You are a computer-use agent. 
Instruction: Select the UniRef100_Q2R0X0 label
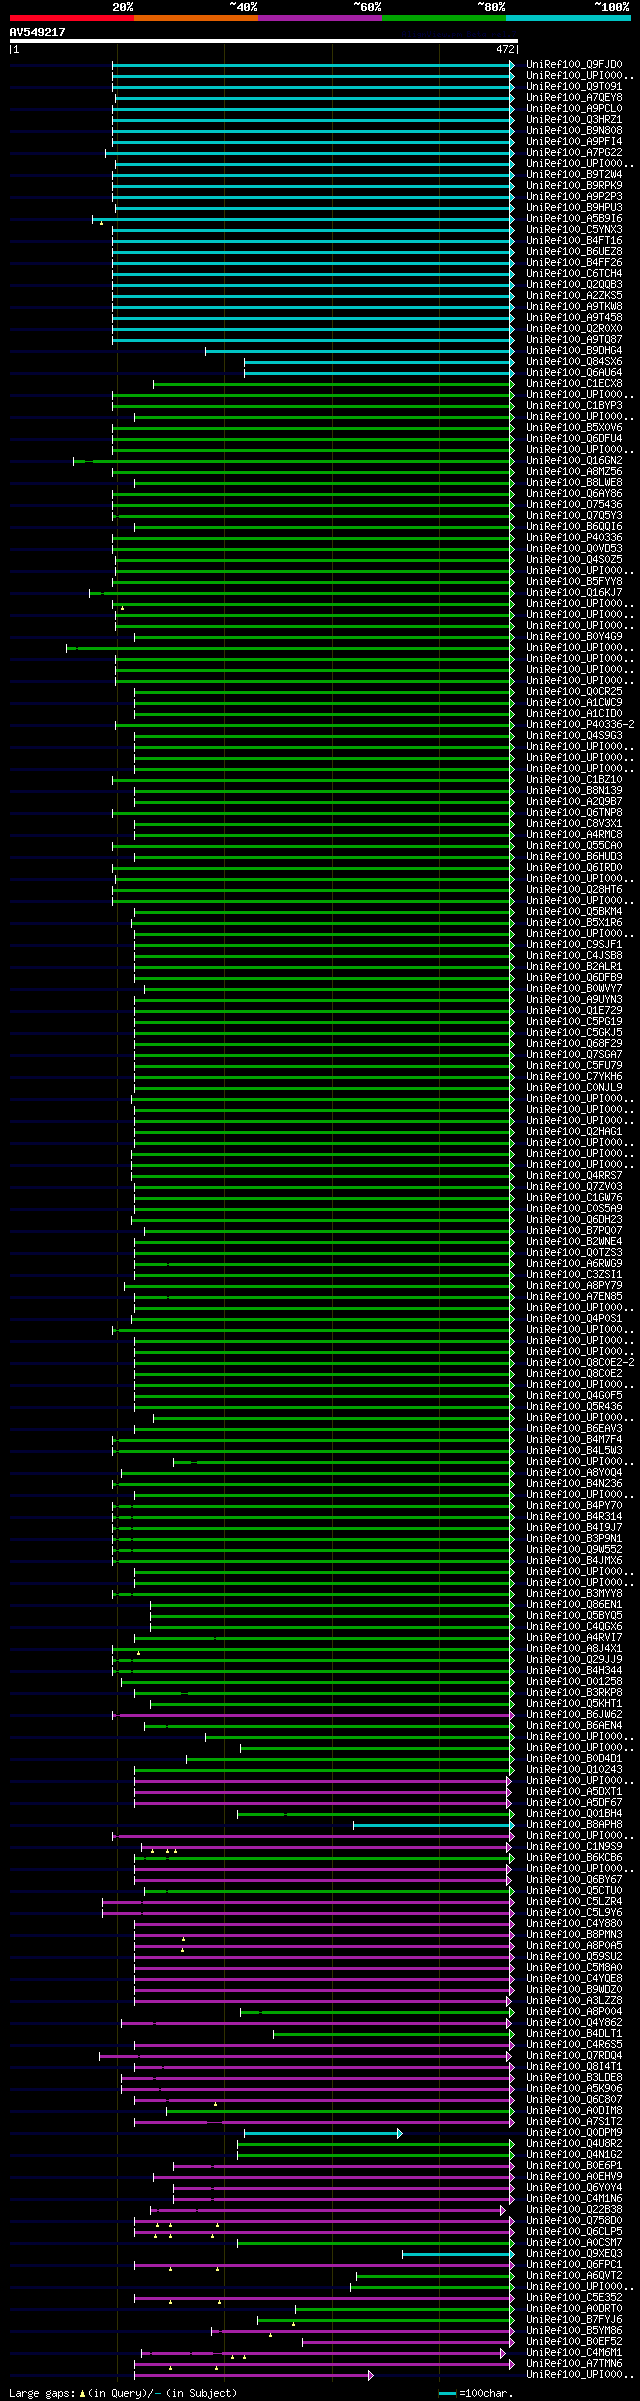click(574, 329)
